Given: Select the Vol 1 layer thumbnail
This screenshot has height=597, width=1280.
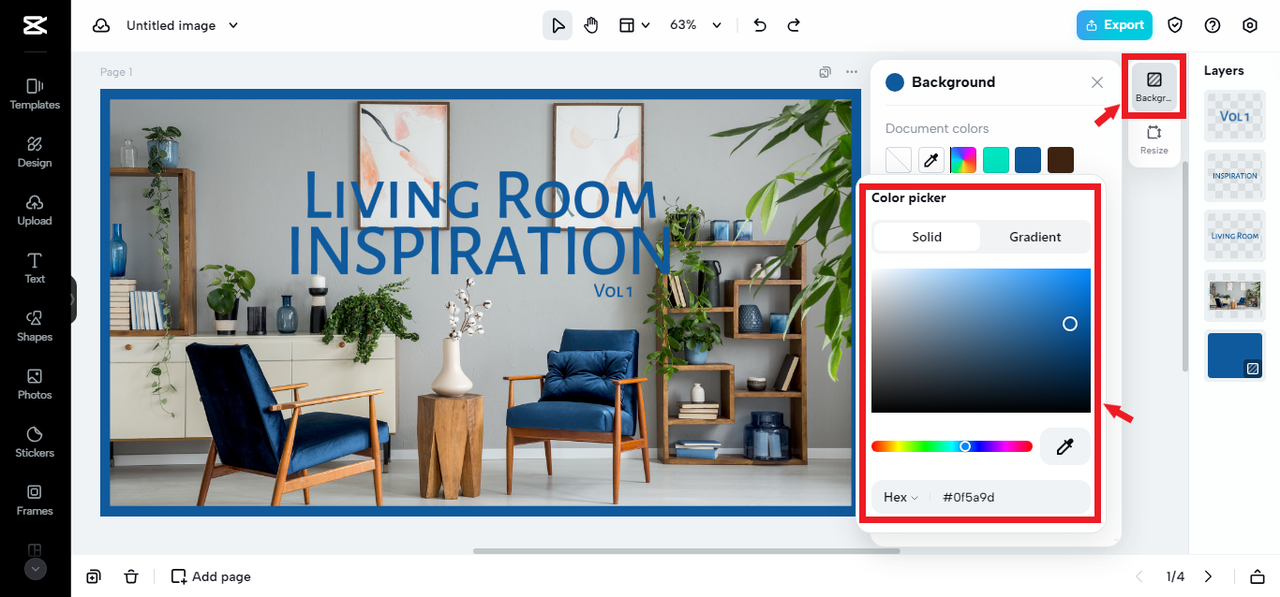Looking at the screenshot, I should pyautogui.click(x=1235, y=116).
